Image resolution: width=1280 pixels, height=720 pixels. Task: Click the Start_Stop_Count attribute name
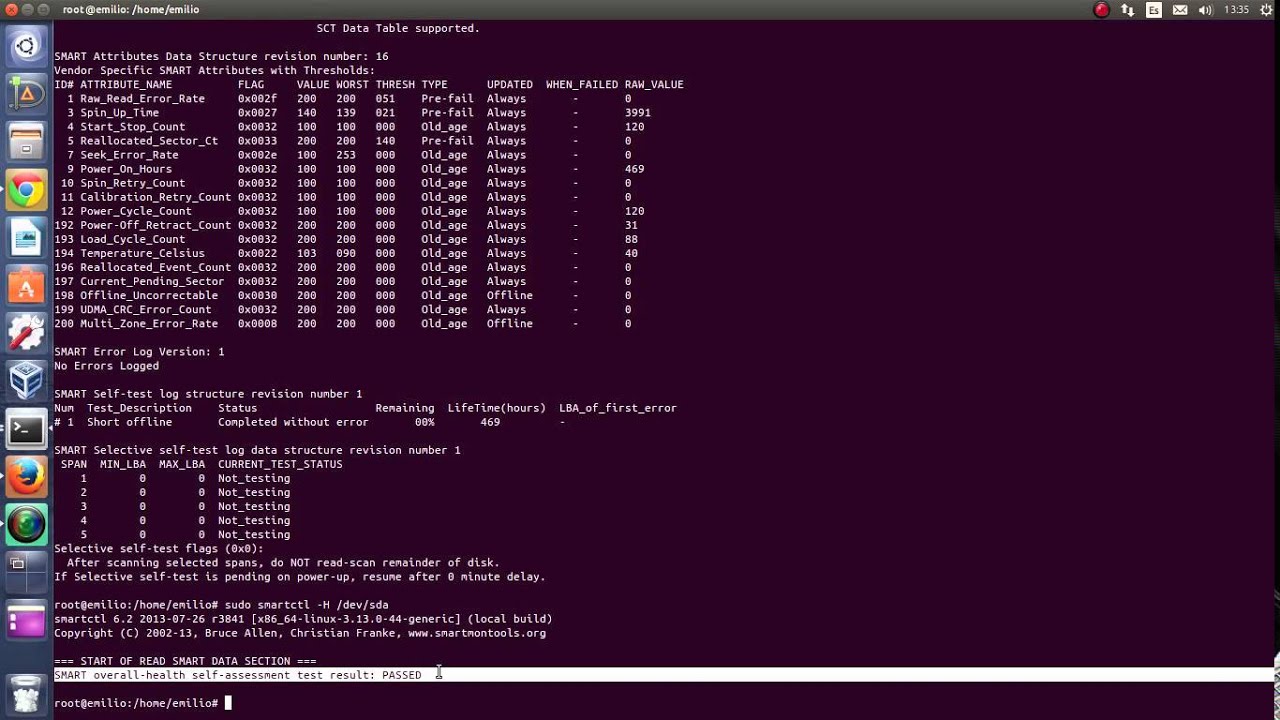point(132,127)
